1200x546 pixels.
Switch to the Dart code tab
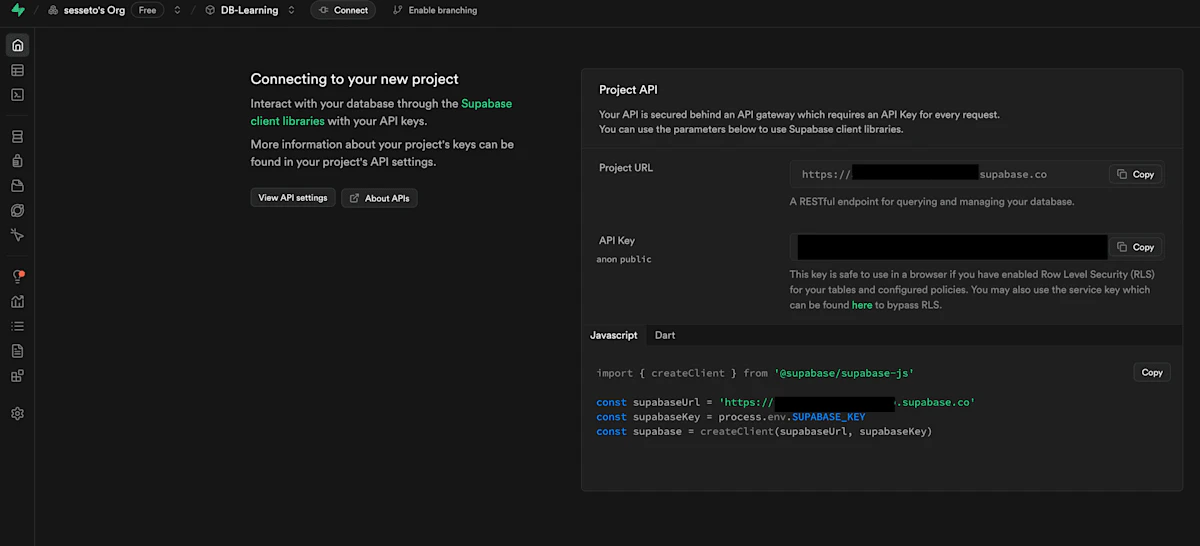click(665, 335)
